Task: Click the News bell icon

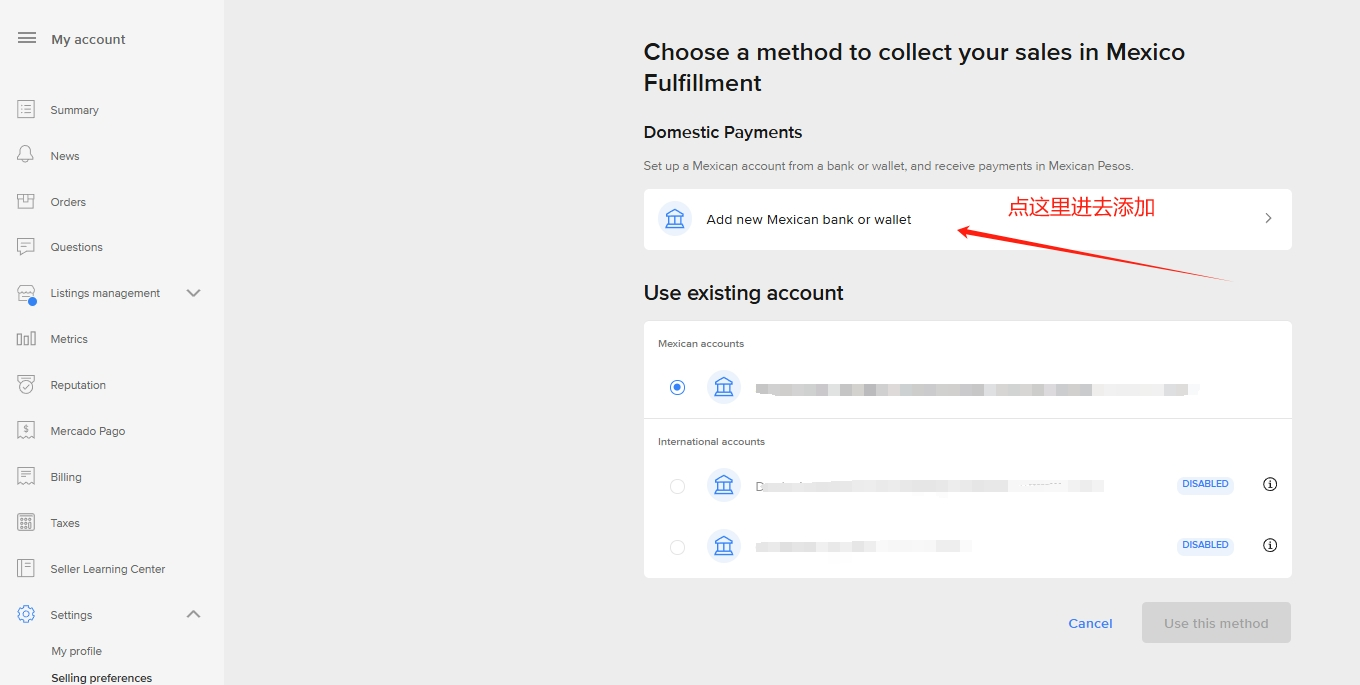Action: pos(26,155)
